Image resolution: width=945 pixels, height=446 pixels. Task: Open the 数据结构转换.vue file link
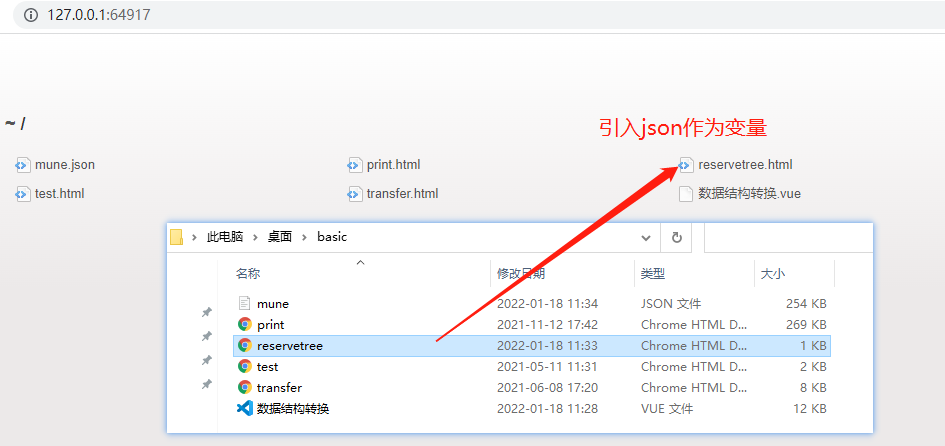[749, 194]
